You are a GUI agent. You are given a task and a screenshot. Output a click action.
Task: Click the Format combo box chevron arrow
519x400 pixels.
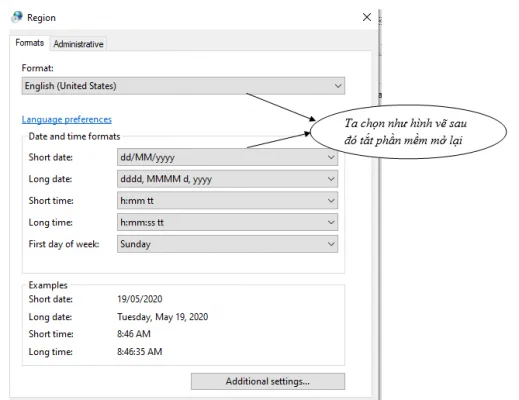click(x=338, y=86)
